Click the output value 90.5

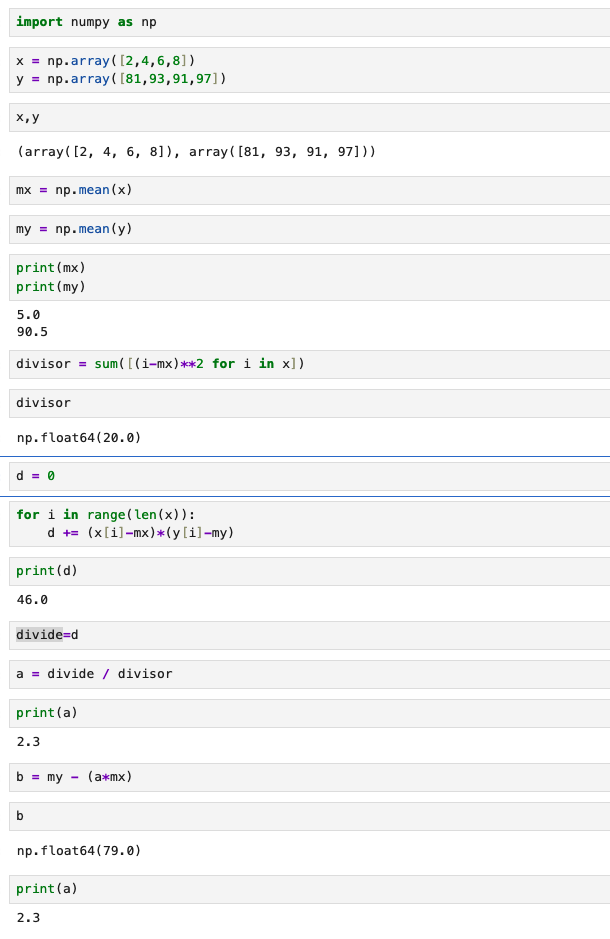point(32,332)
